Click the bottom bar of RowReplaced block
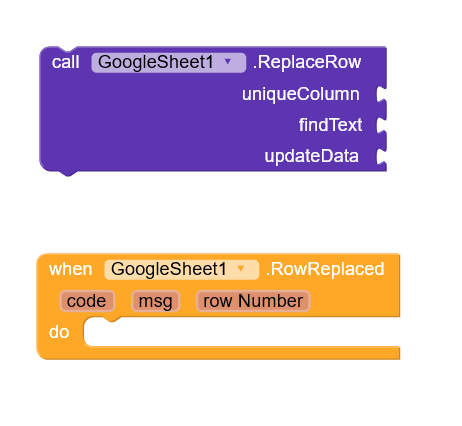This screenshot has height=426, width=462. click(220, 353)
